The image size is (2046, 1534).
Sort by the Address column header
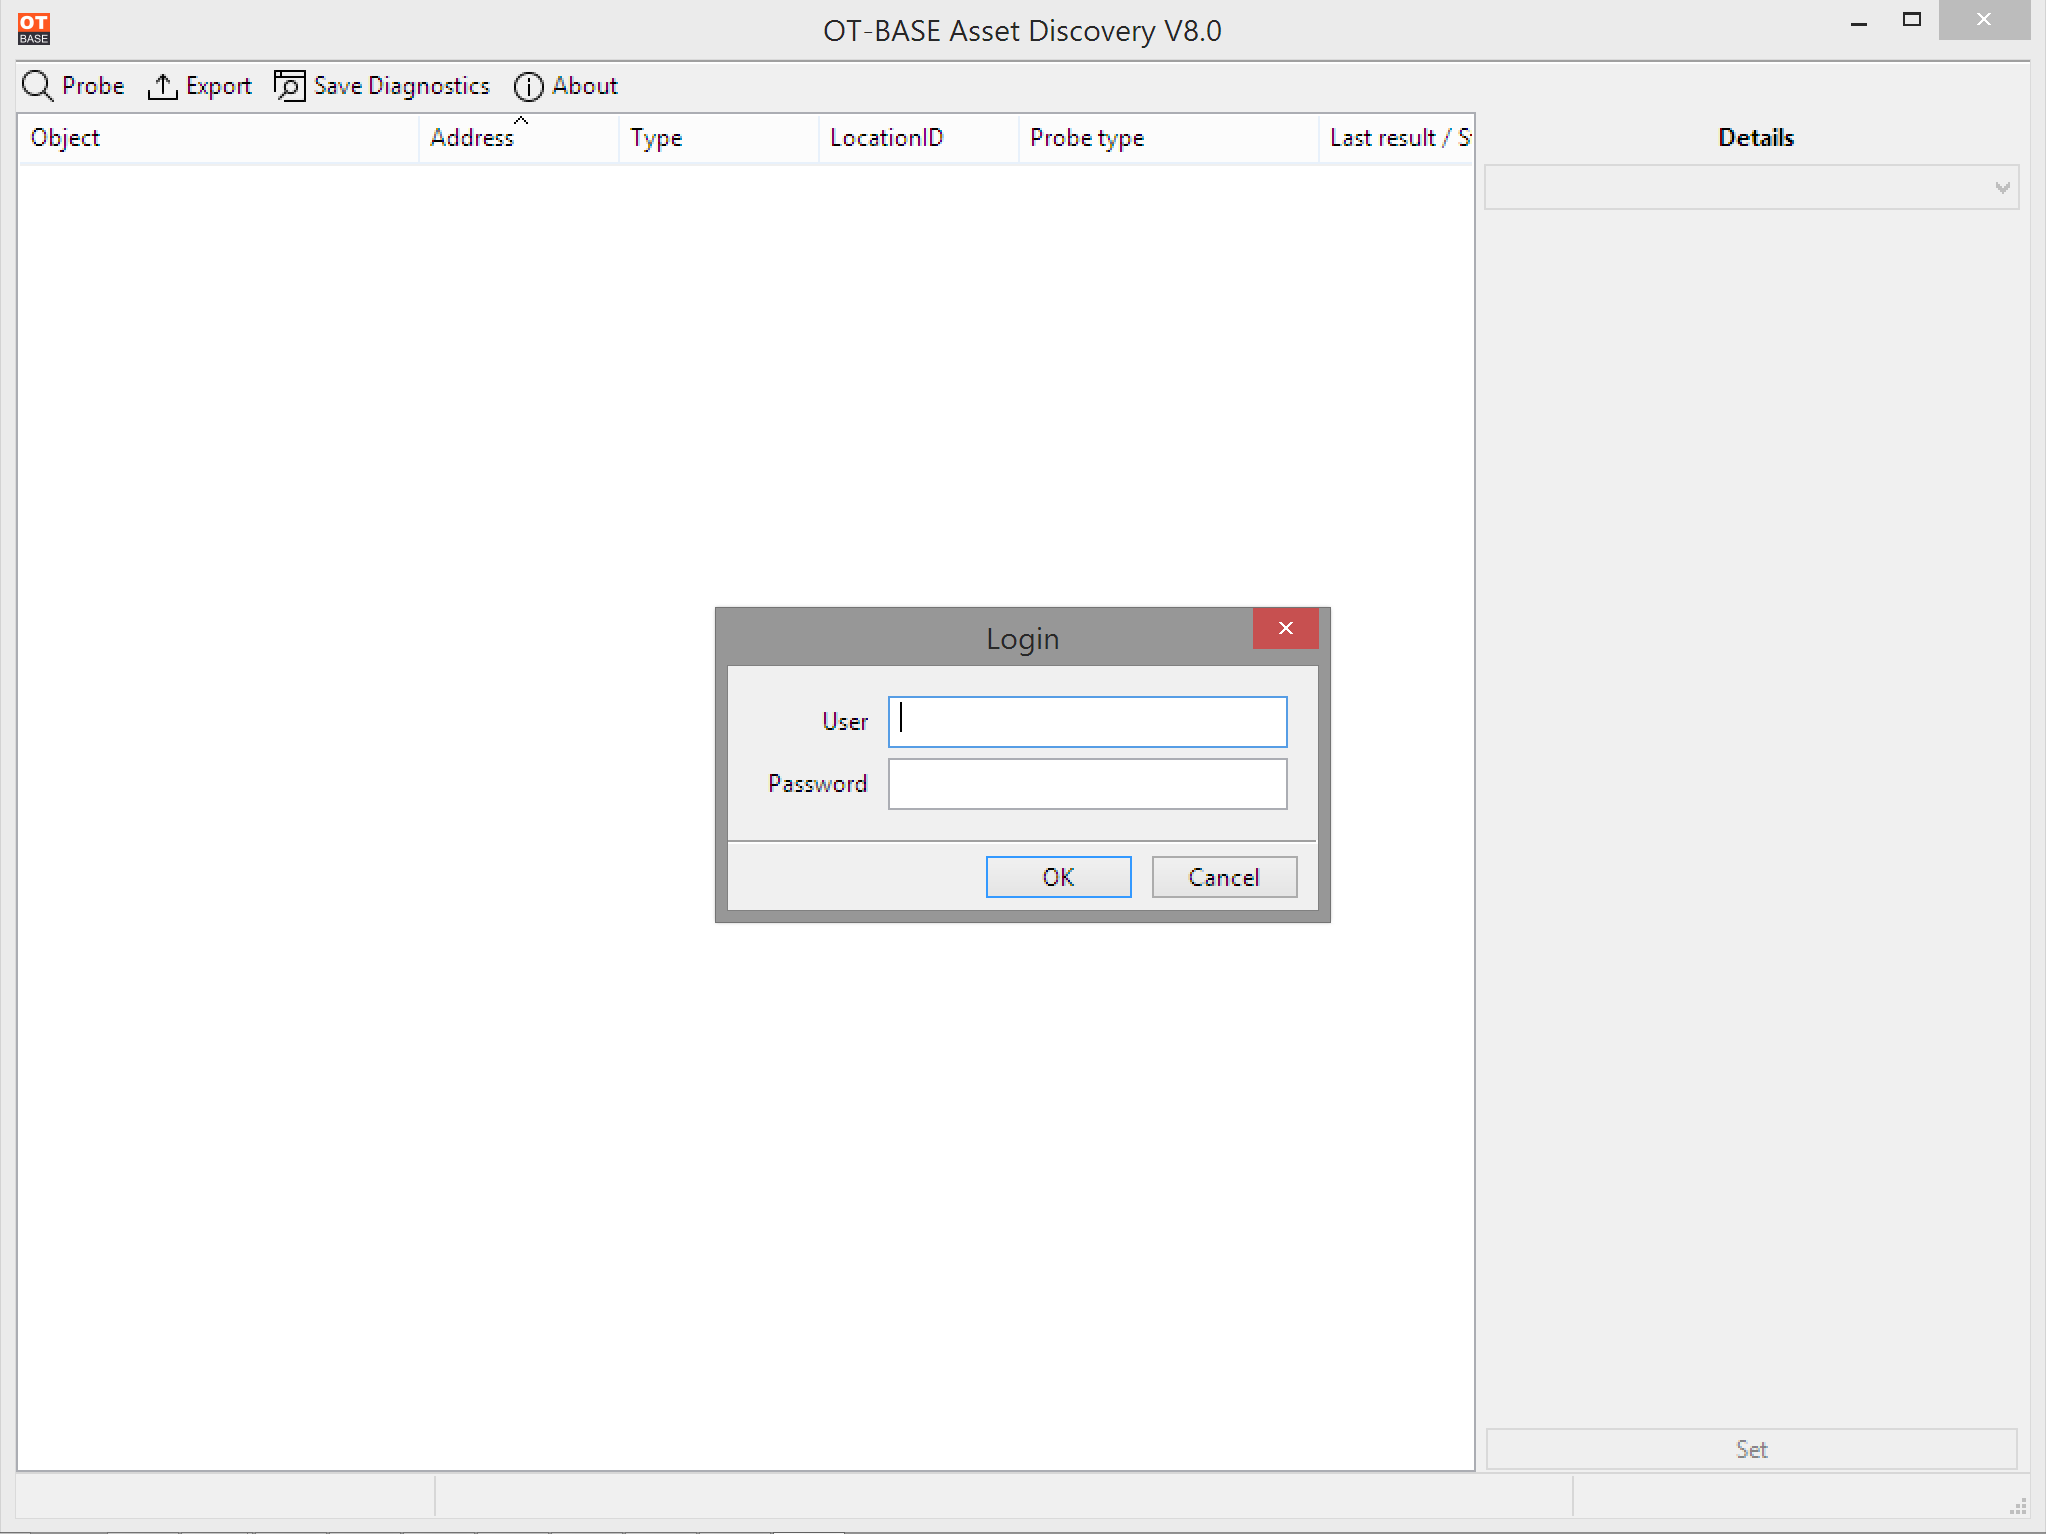(518, 138)
